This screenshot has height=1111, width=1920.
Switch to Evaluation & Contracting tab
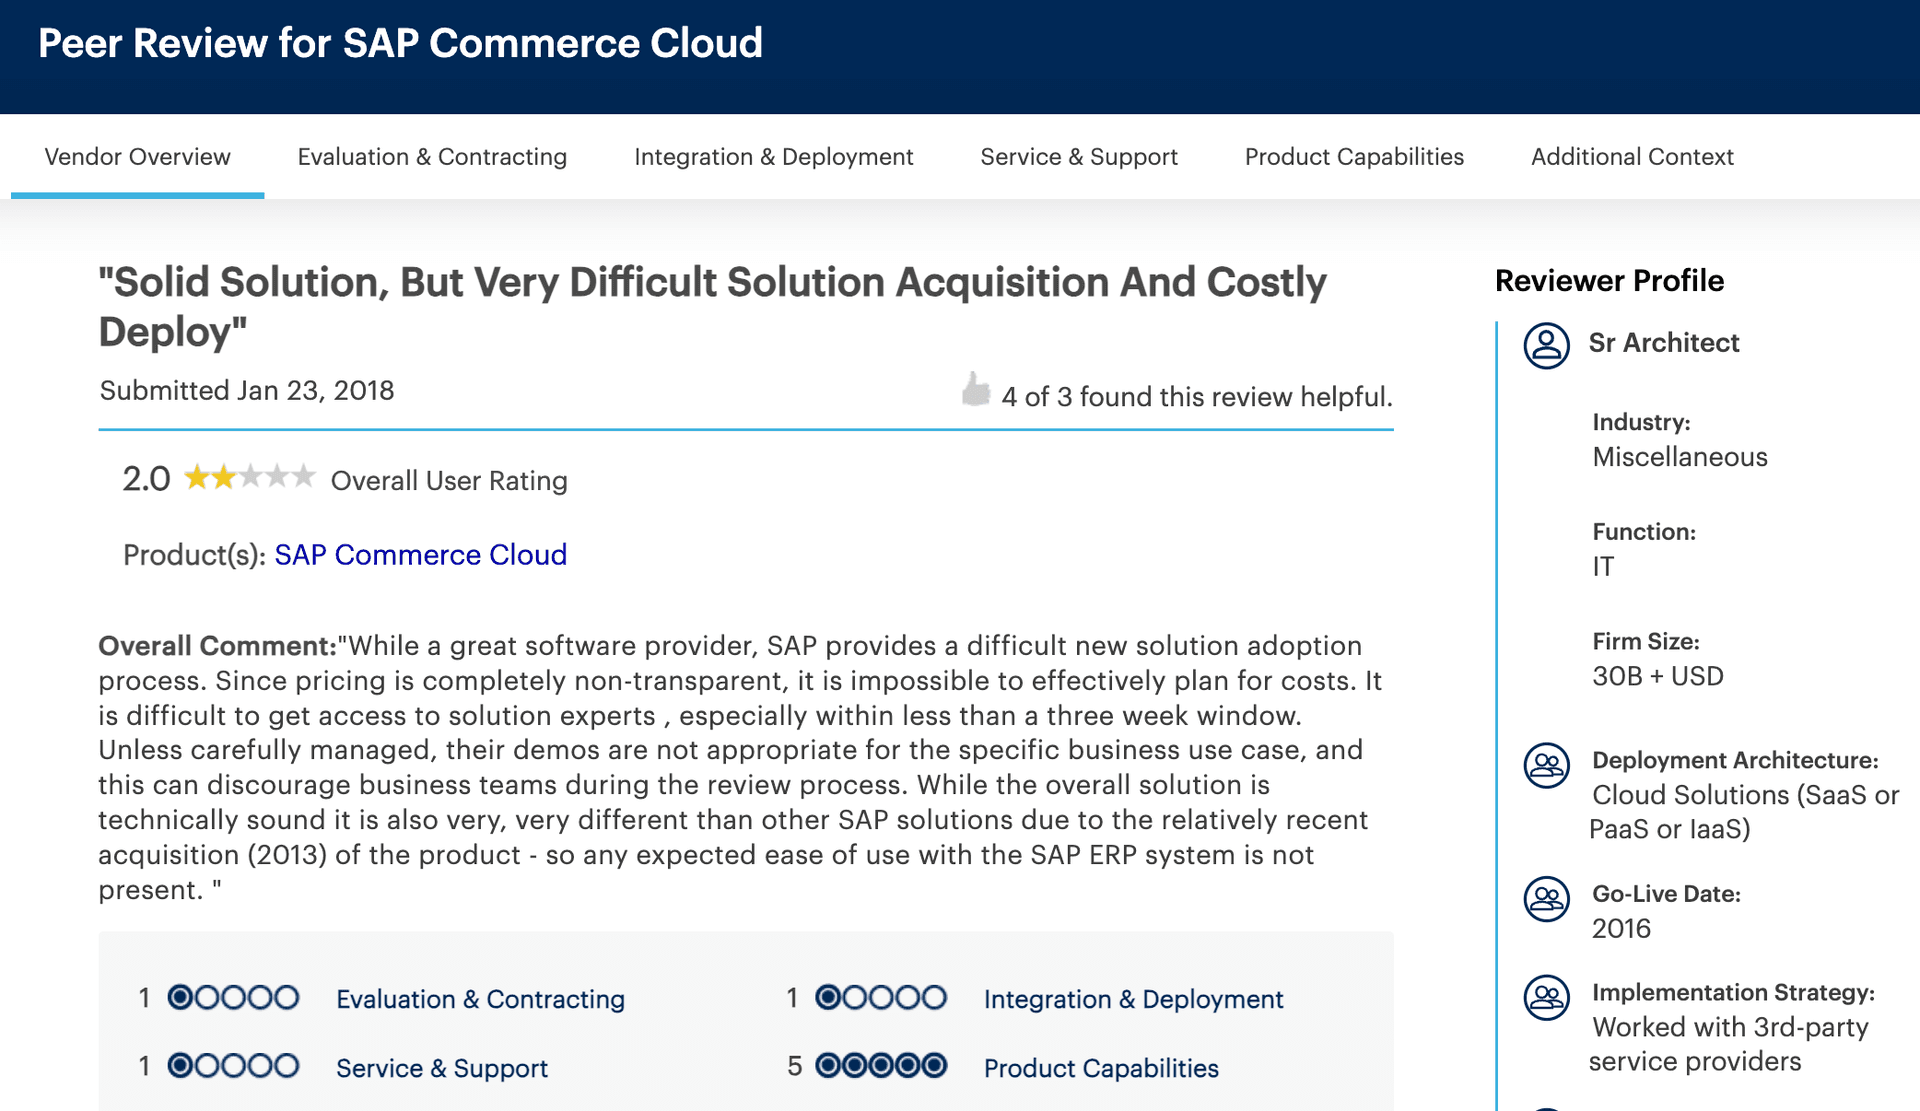432,157
